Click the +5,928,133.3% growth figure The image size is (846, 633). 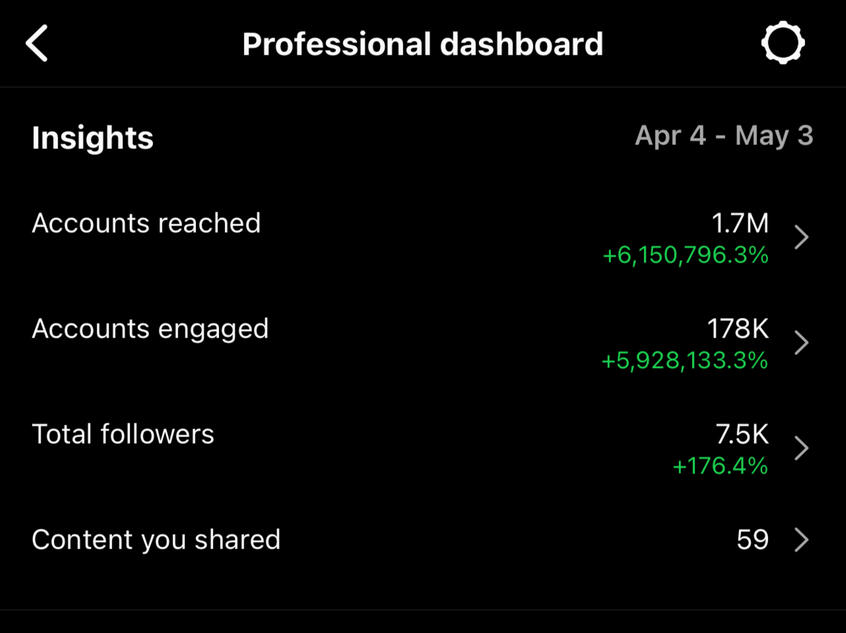coord(685,361)
